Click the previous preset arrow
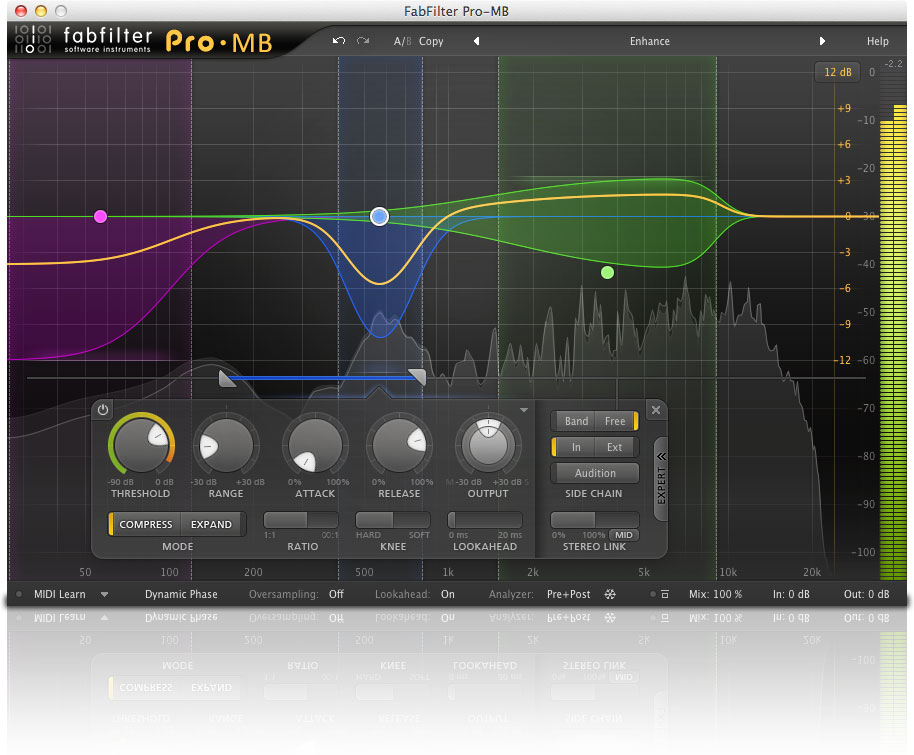The height and width of the screenshot is (755, 914). coord(476,41)
